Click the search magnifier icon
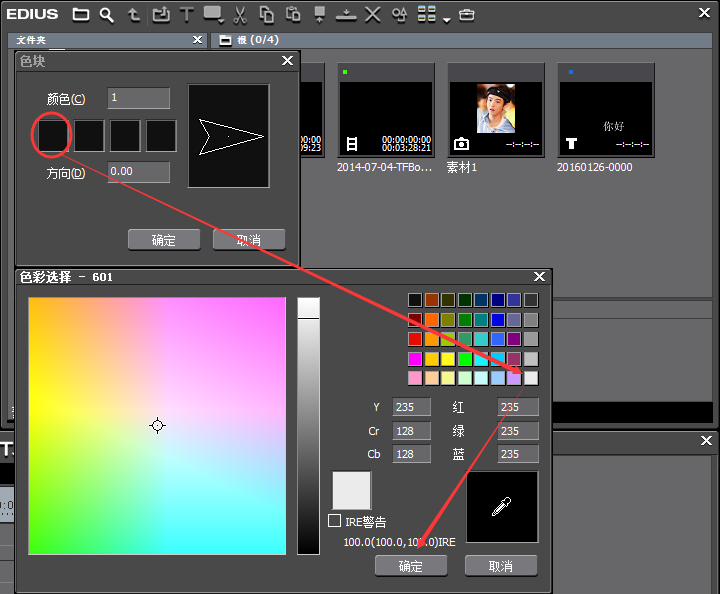This screenshot has width=720, height=594. pos(107,15)
